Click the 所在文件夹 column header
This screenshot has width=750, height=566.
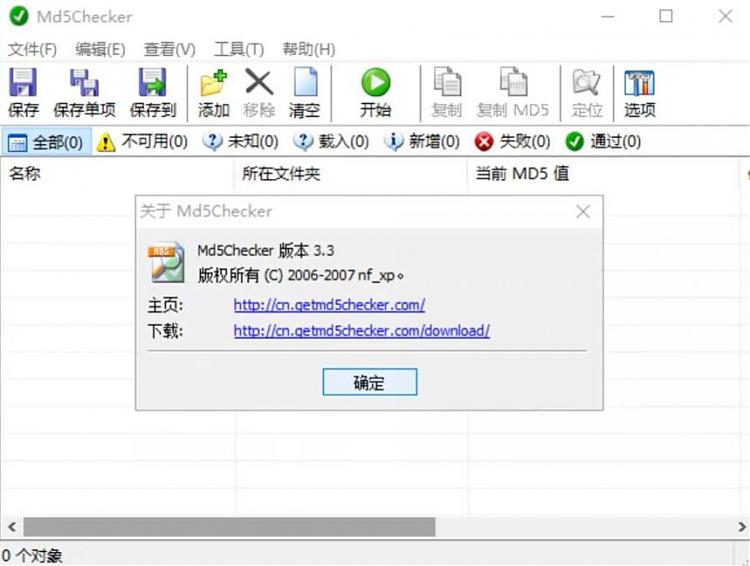point(351,174)
